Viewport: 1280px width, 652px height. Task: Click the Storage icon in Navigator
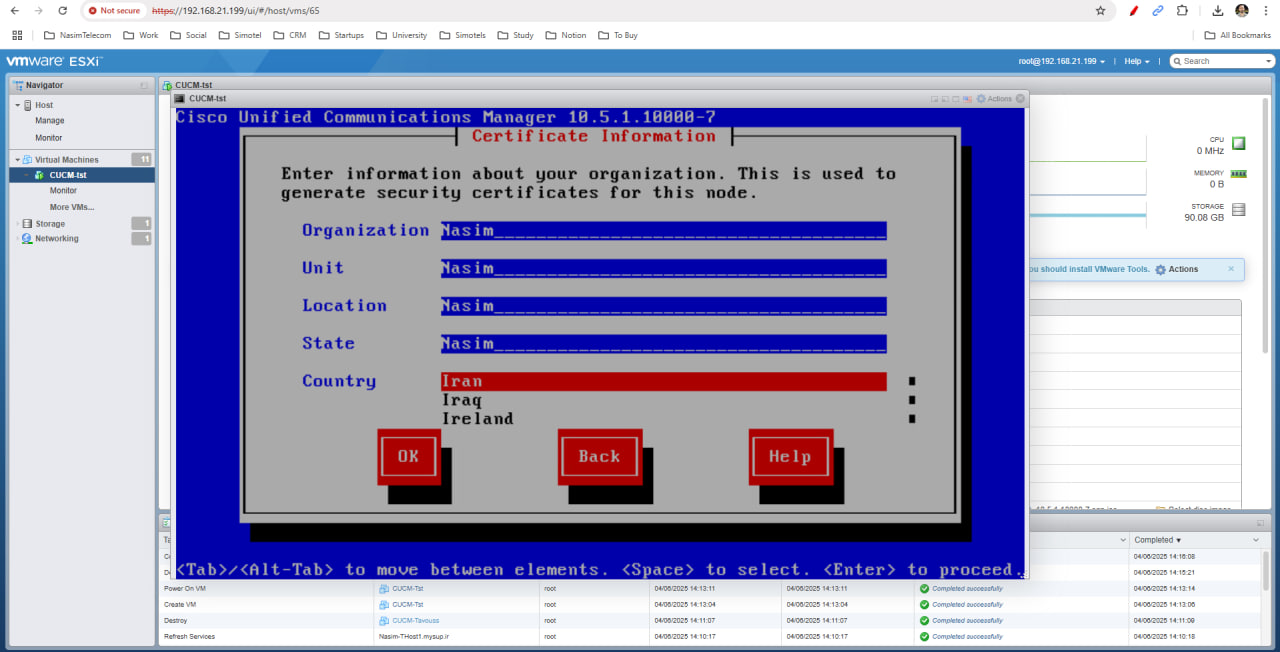pos(27,224)
